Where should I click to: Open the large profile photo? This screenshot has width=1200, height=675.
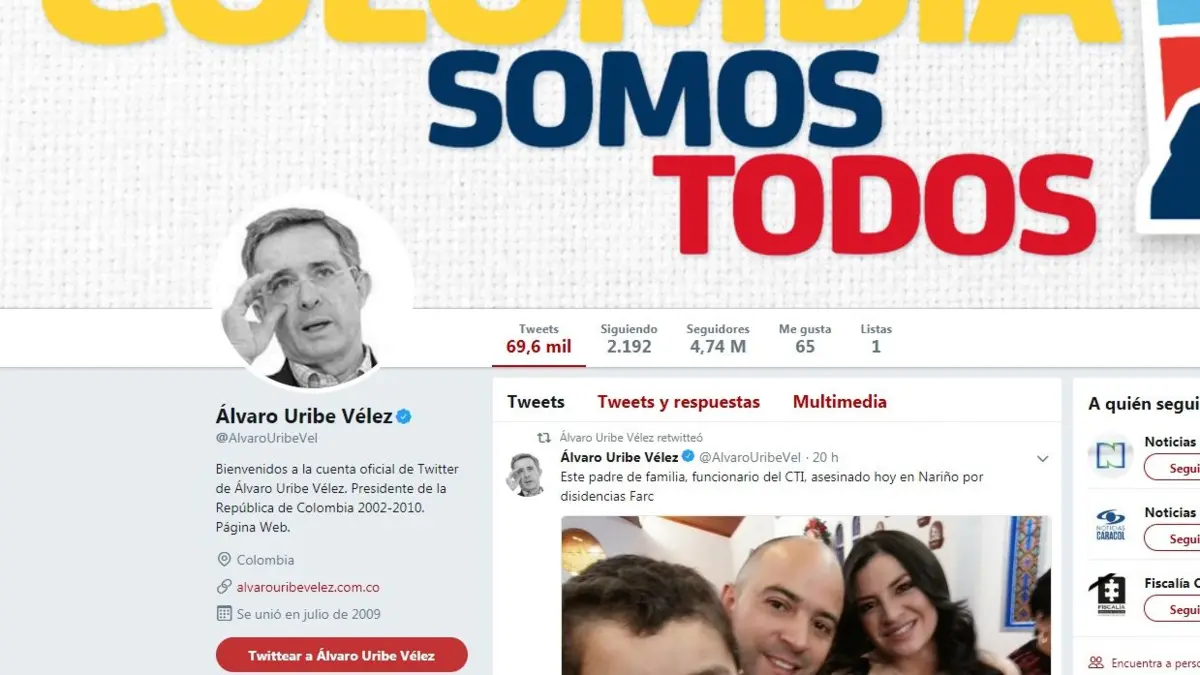pyautogui.click(x=311, y=292)
